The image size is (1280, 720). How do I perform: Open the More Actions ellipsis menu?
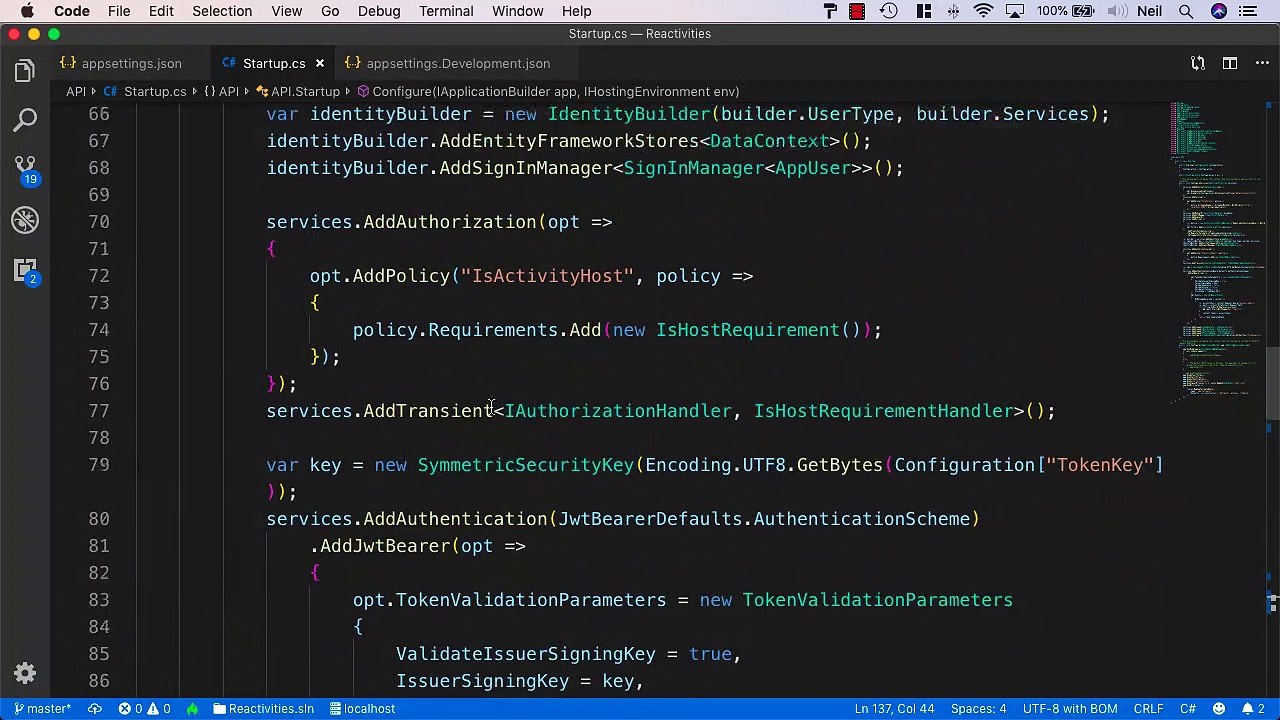[1261, 63]
